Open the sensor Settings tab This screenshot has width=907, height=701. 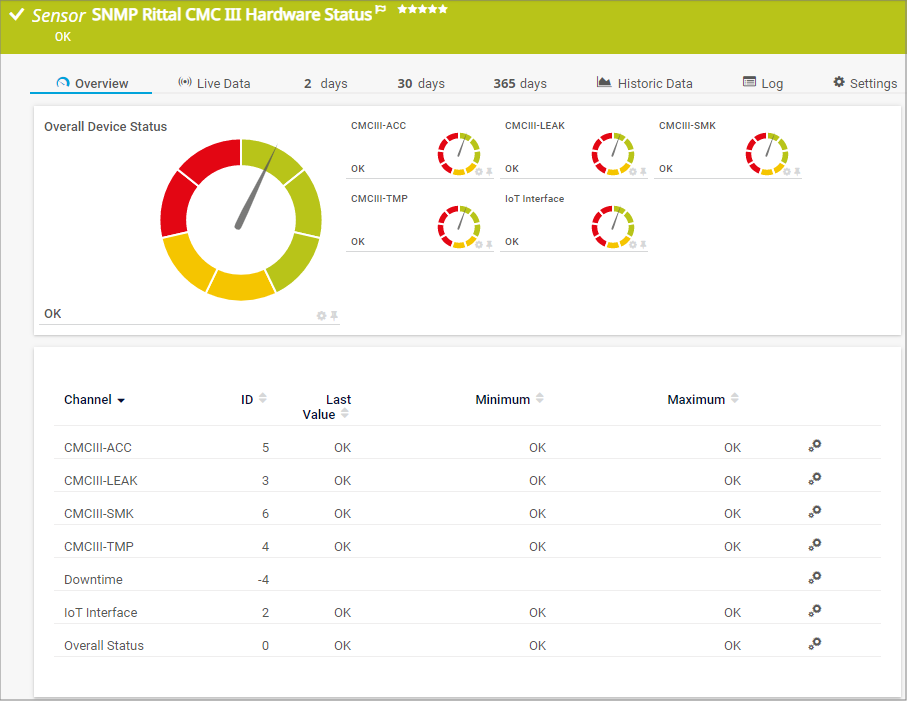865,83
